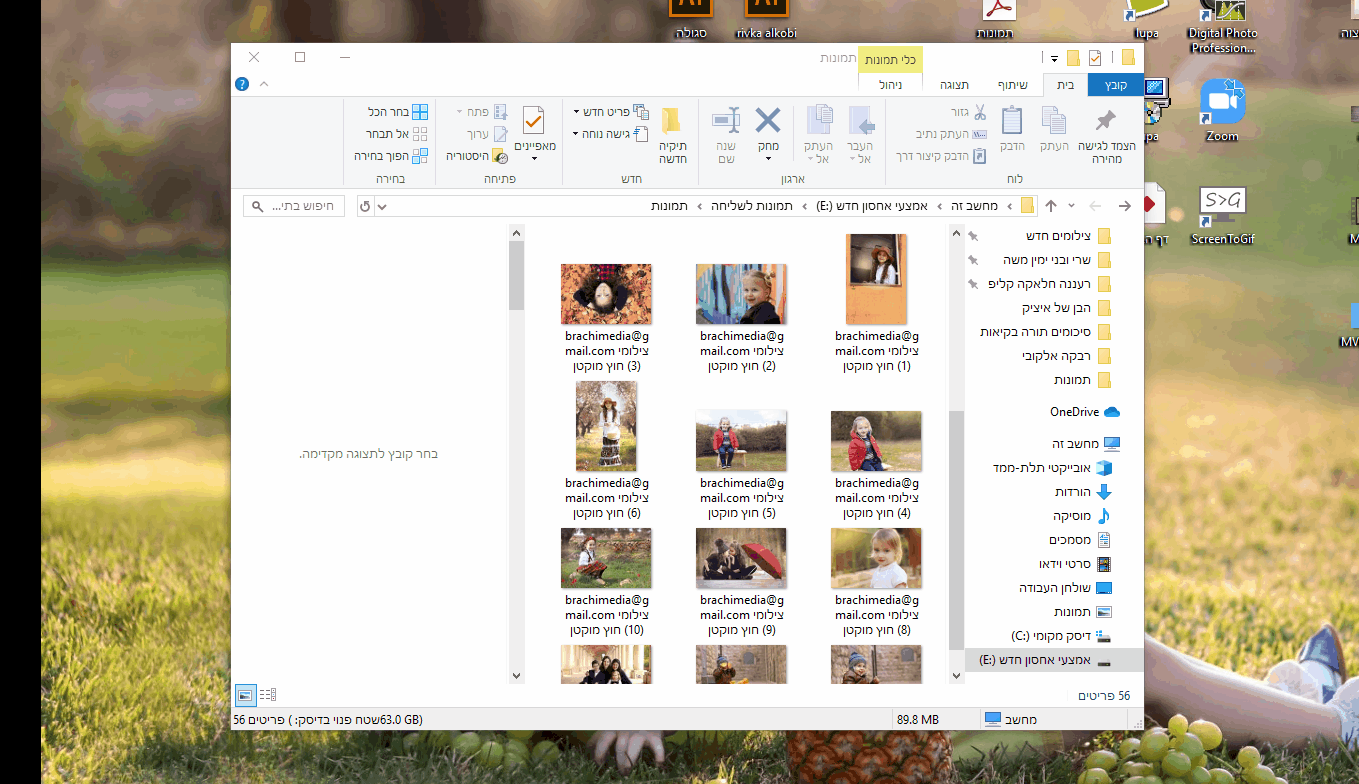The height and width of the screenshot is (784, 1359).
Task: Switch to the Share (שיתוף) tab
Action: pyautogui.click(x=1012, y=85)
